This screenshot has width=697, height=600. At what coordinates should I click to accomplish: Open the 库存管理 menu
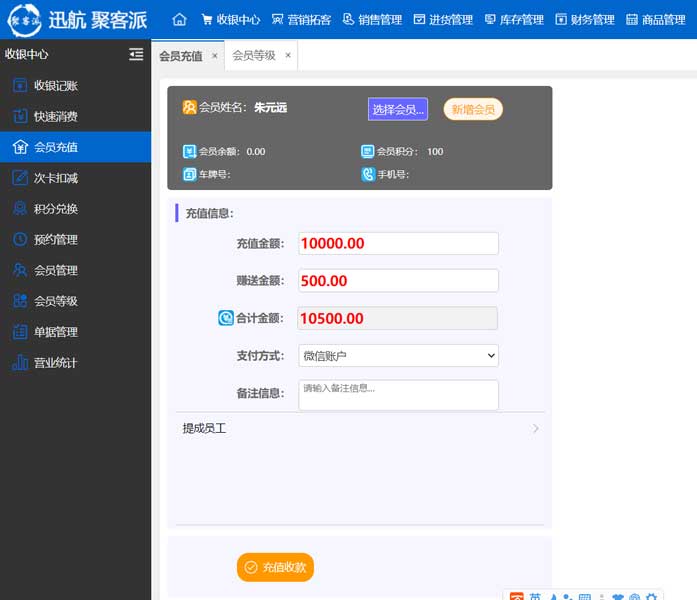(514, 20)
